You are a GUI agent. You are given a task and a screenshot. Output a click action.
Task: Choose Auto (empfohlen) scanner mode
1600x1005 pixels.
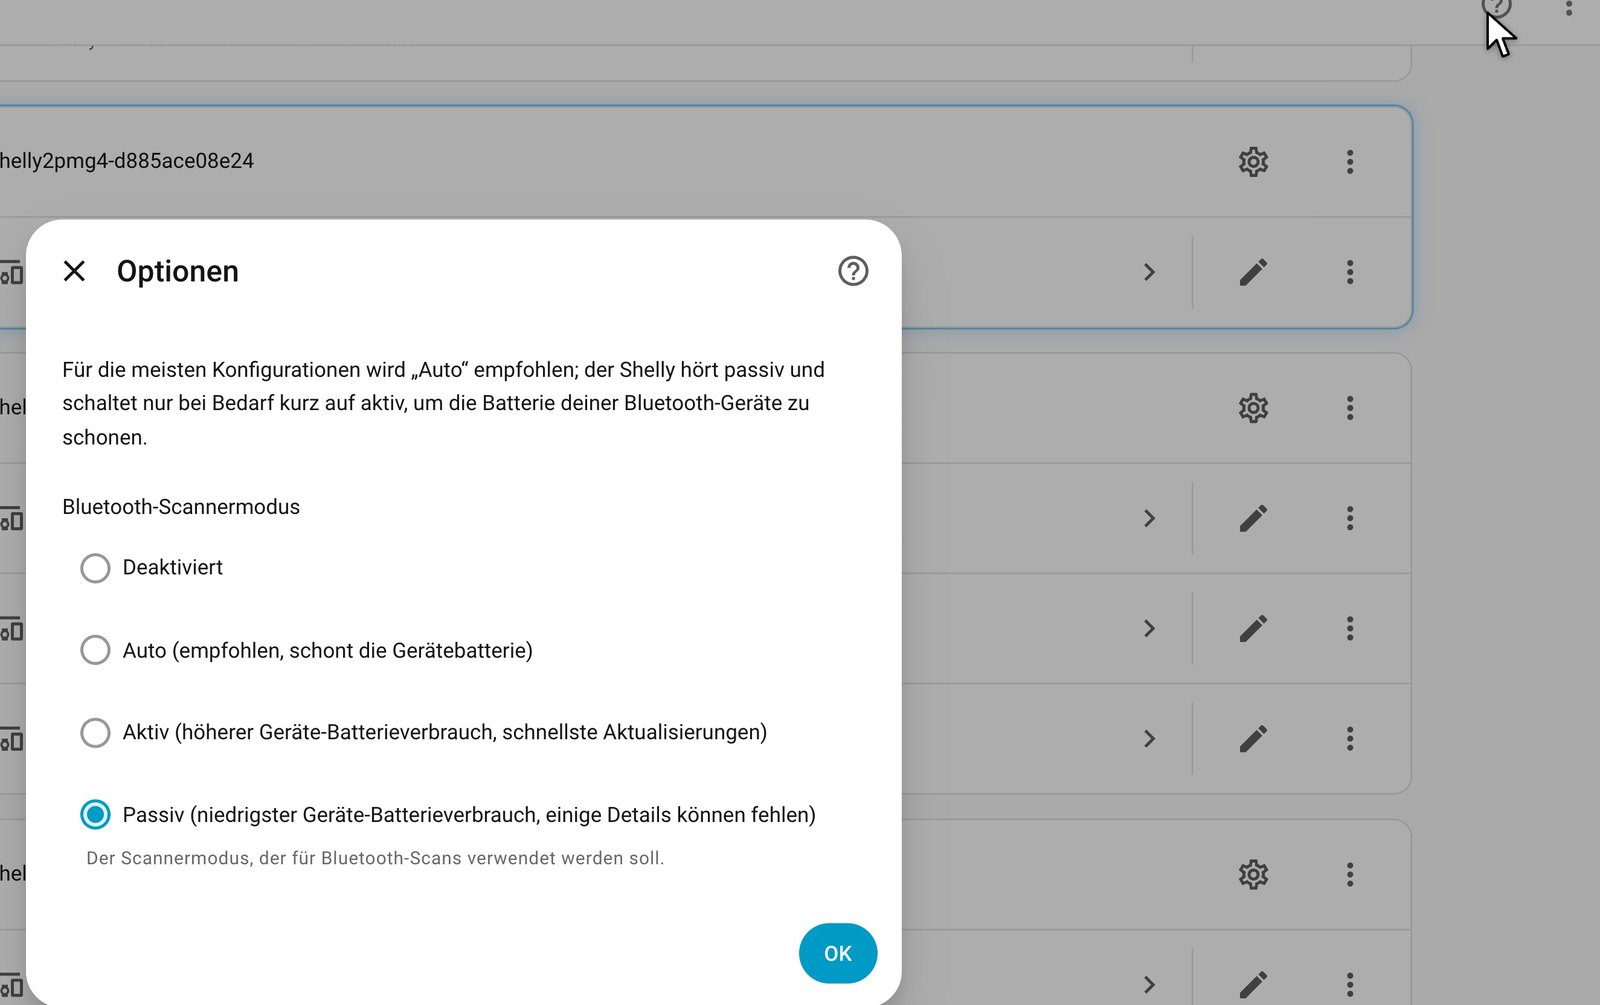pos(95,650)
